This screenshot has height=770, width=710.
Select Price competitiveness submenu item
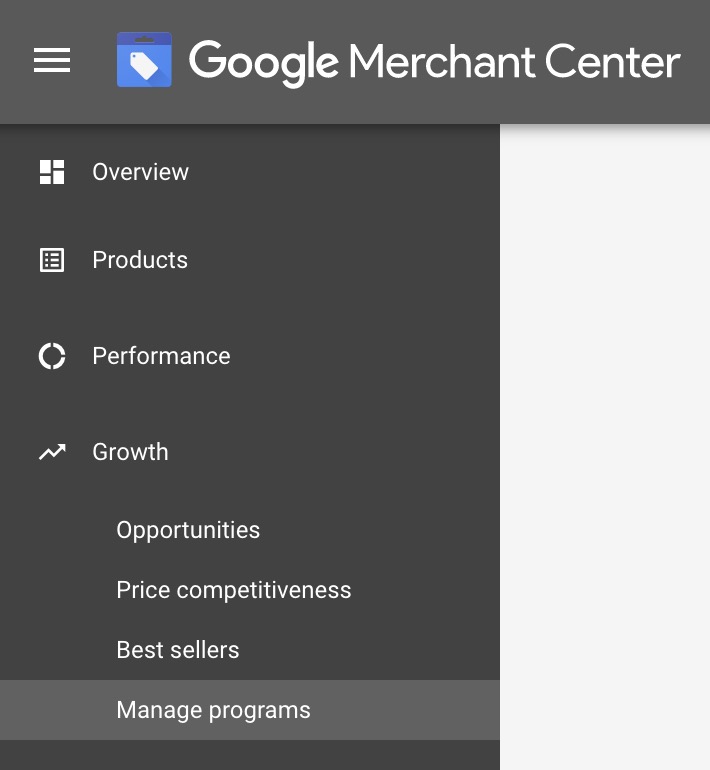tap(234, 590)
